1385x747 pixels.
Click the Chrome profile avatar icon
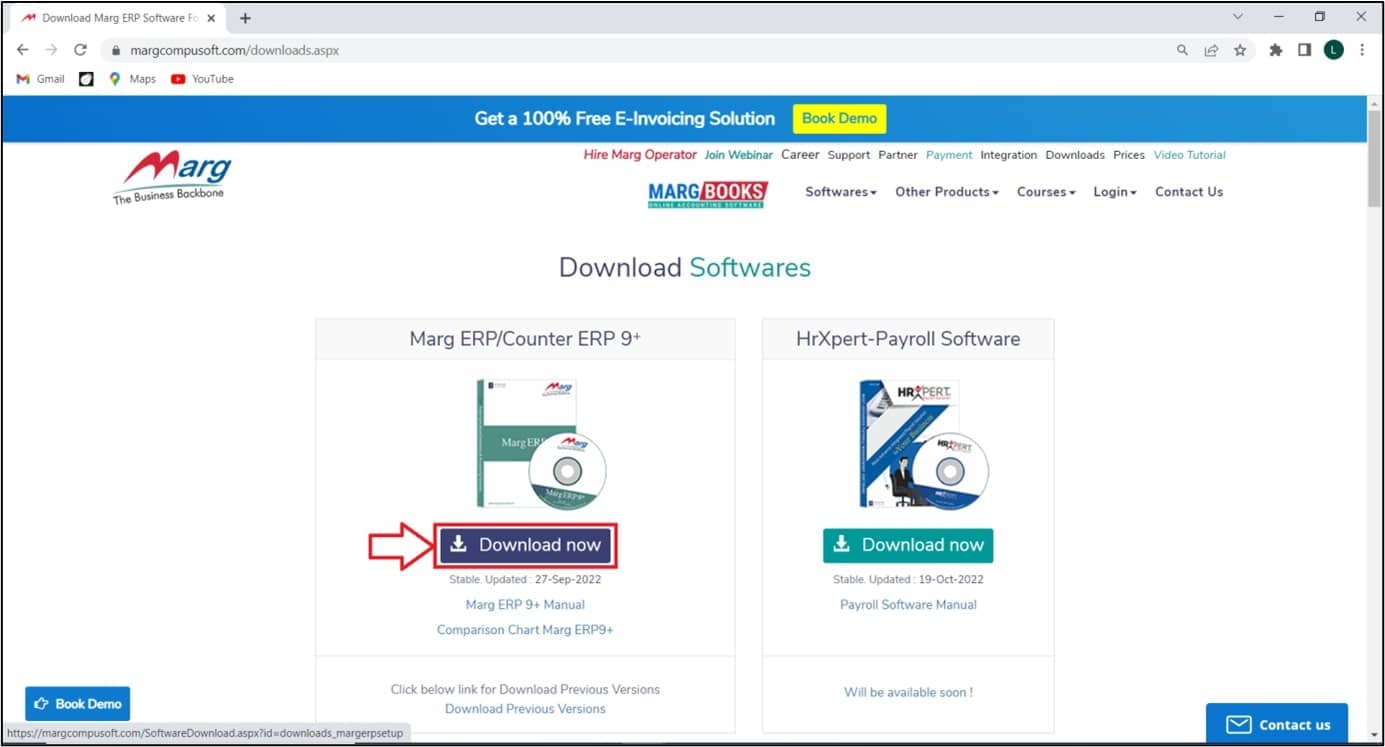[1333, 49]
